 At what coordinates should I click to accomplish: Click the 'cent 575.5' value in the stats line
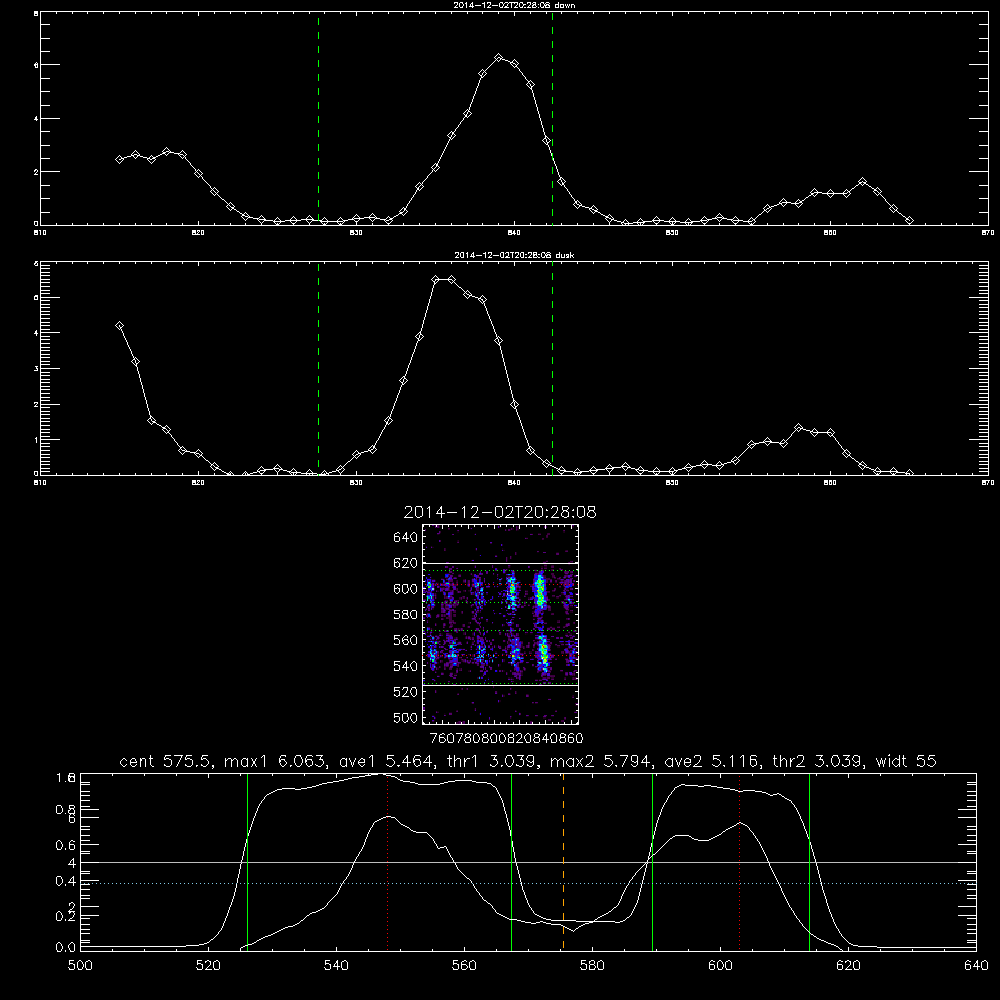(x=165, y=761)
